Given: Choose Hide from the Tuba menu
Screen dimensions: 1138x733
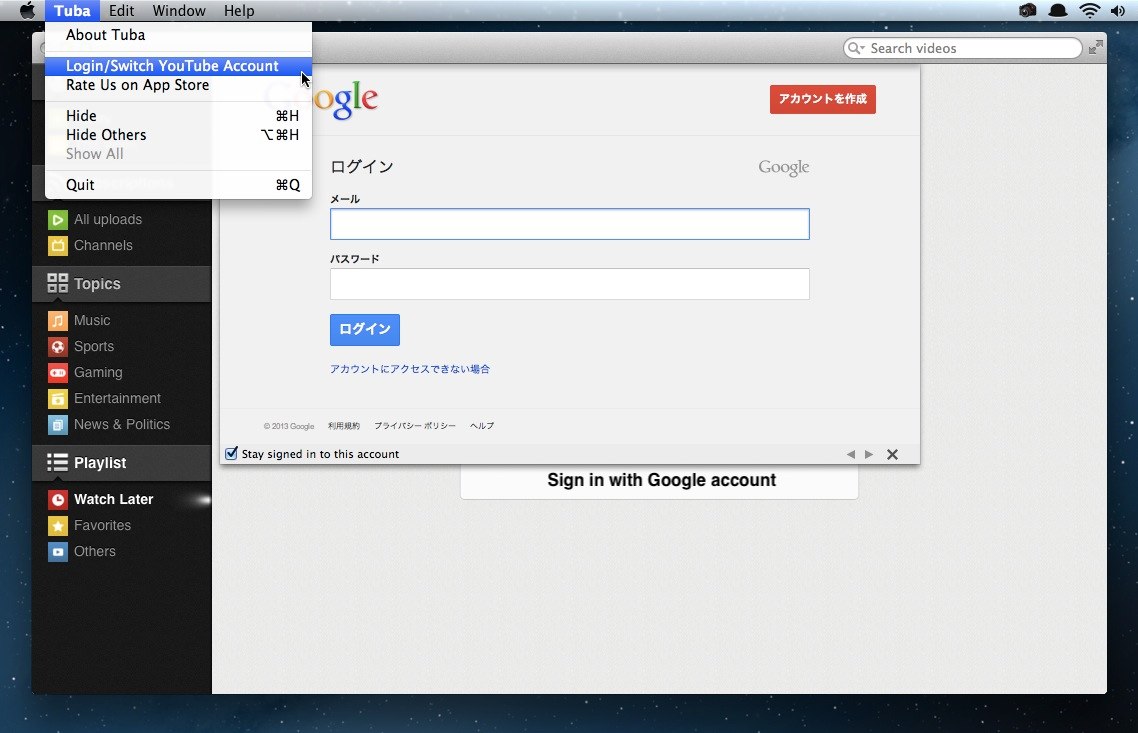Looking at the screenshot, I should point(179,115).
